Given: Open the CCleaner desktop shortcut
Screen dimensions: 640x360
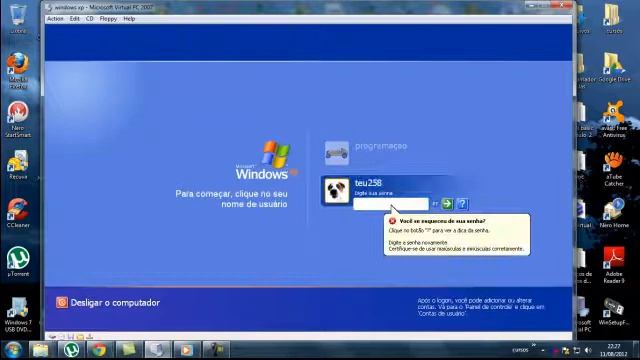Looking at the screenshot, I should point(18,213).
